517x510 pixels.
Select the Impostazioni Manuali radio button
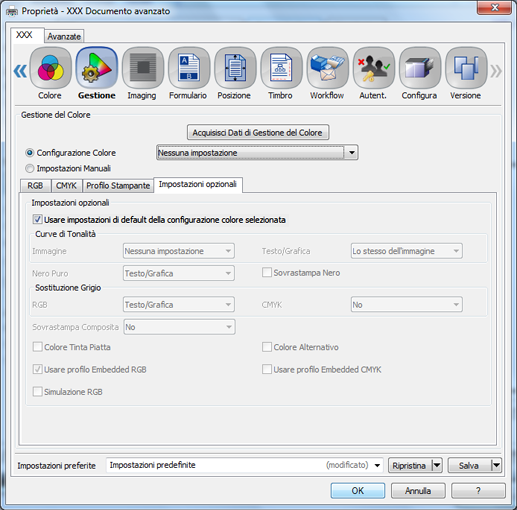point(30,168)
